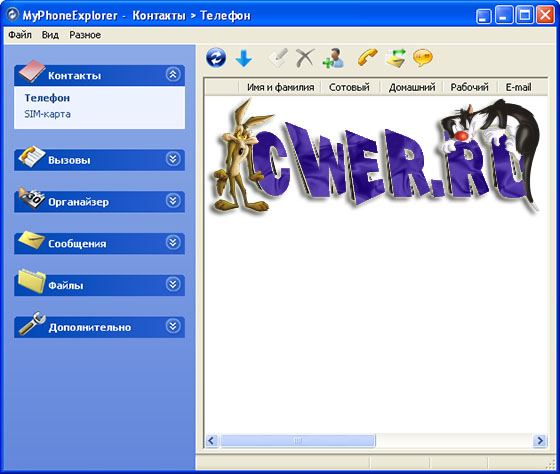
Task: Click the send message envelope icon
Action: (396, 58)
